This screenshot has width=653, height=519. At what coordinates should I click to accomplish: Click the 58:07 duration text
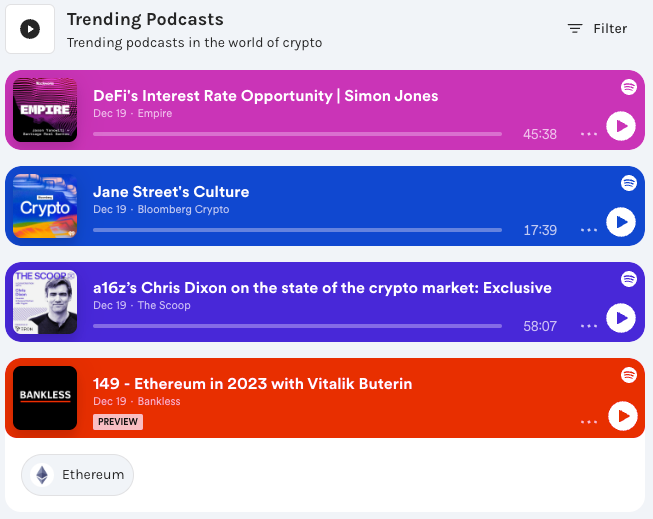[540, 326]
